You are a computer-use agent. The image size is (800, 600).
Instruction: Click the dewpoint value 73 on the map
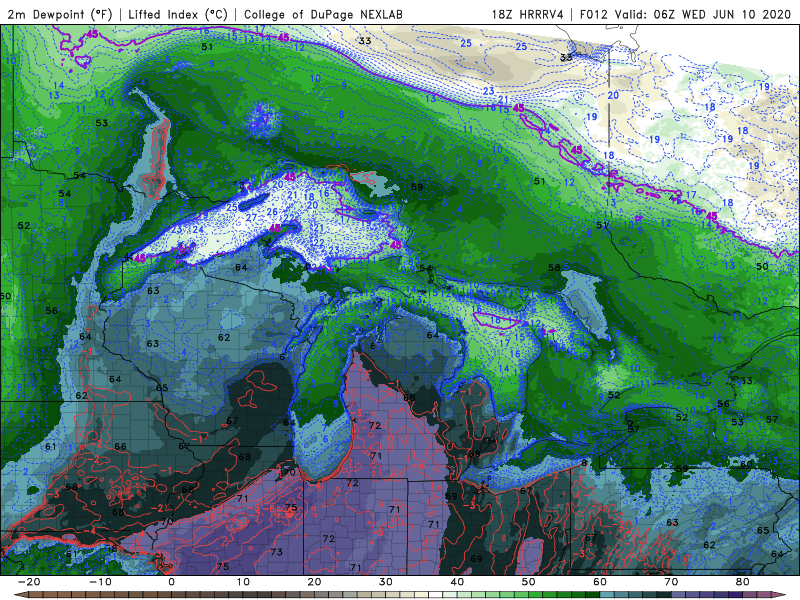[x=277, y=552]
